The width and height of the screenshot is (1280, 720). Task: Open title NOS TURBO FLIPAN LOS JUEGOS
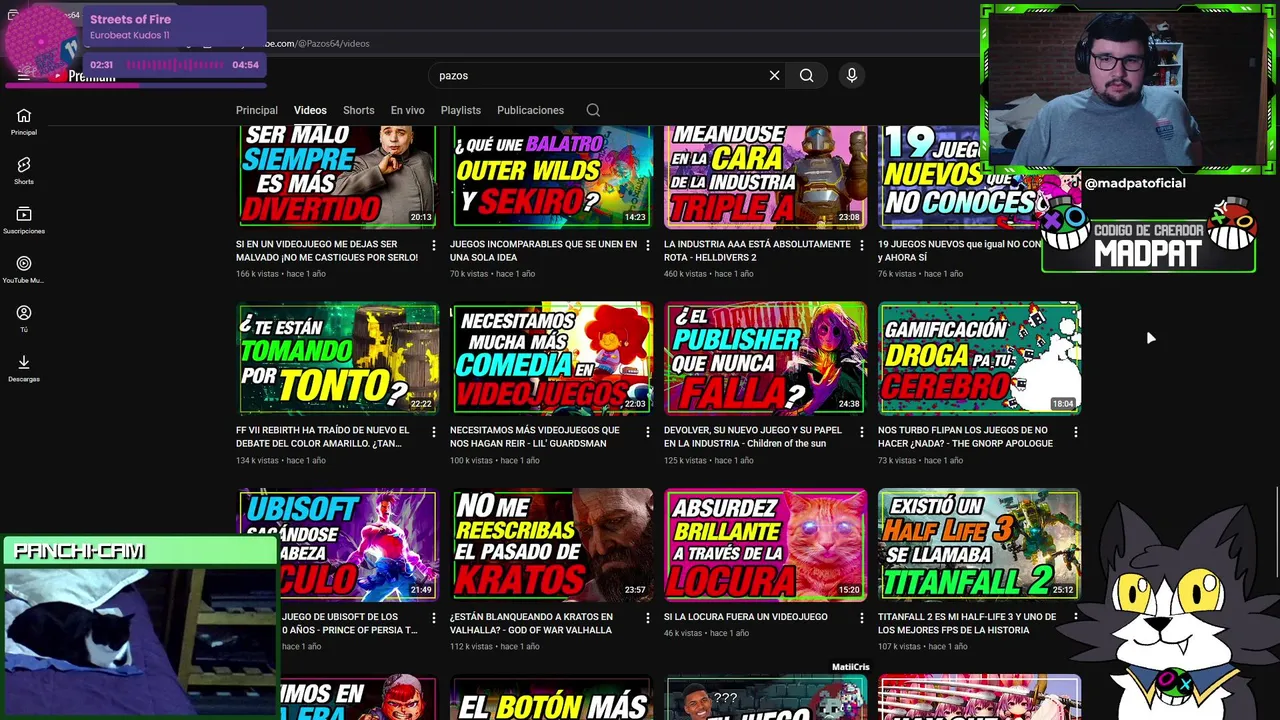965,436
